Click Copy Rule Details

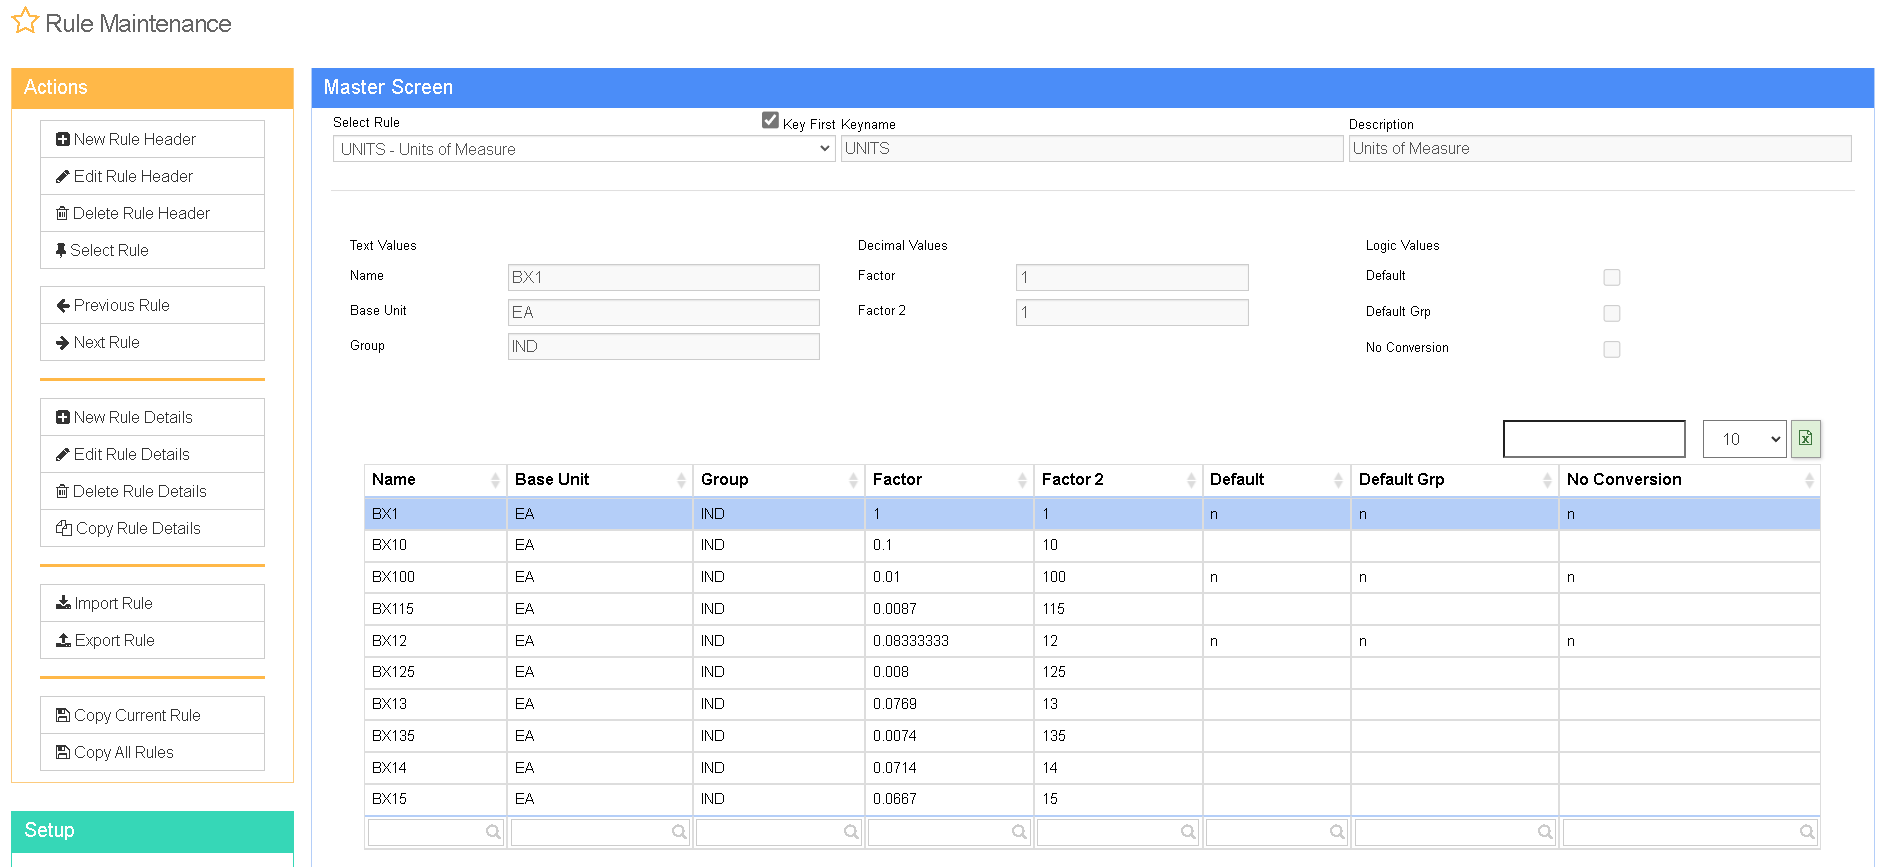pos(152,528)
